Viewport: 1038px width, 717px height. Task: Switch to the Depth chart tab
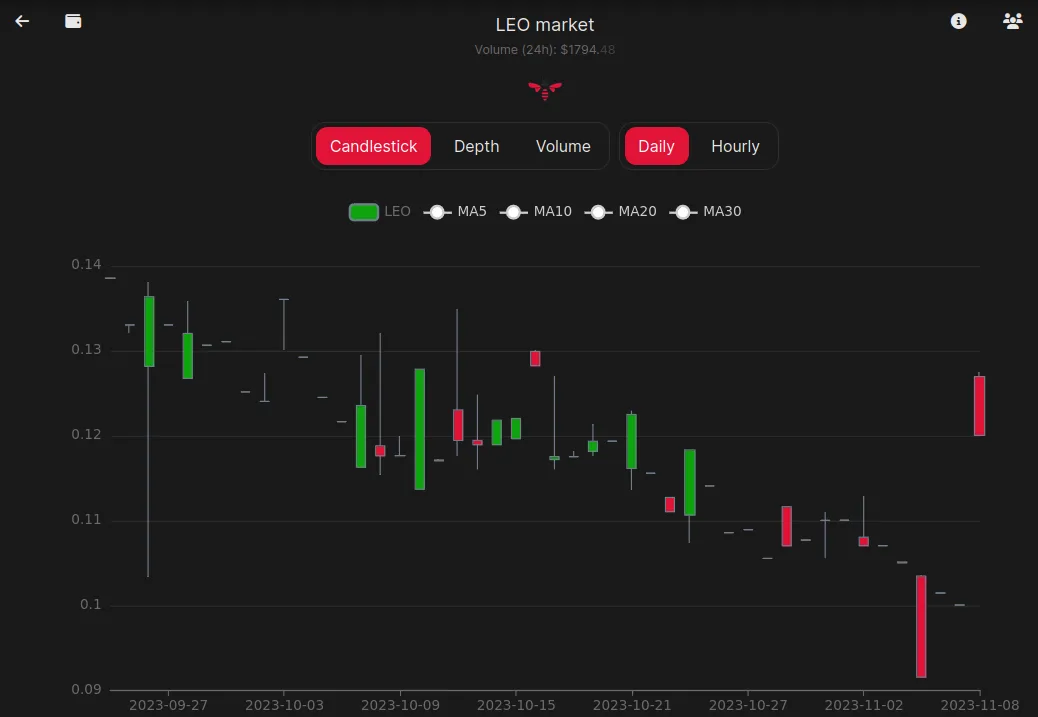pos(477,146)
